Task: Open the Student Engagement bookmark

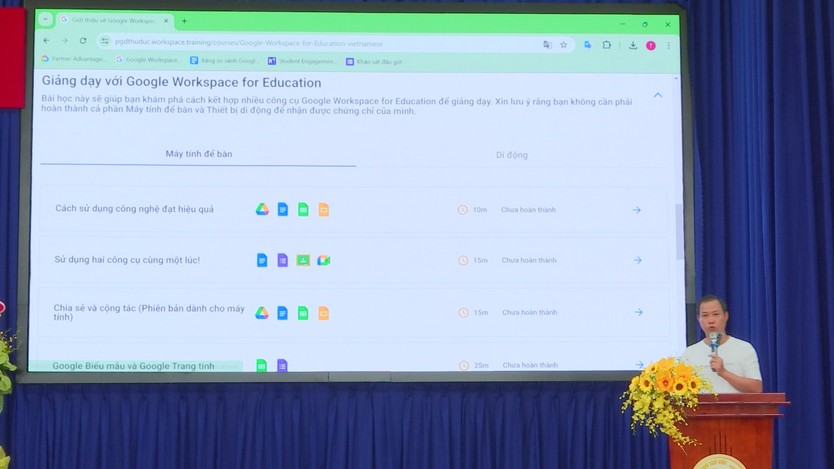Action: 302,61
